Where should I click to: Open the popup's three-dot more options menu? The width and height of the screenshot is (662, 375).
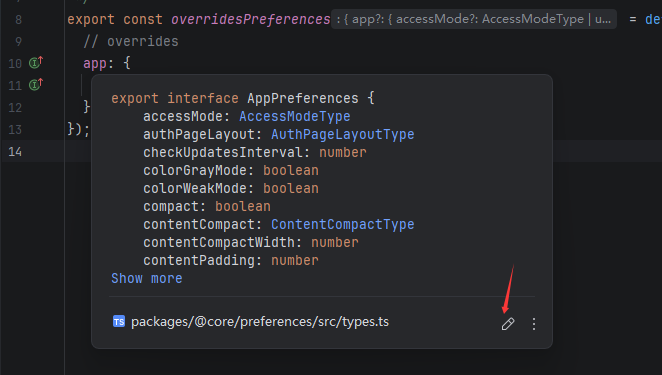point(534,324)
